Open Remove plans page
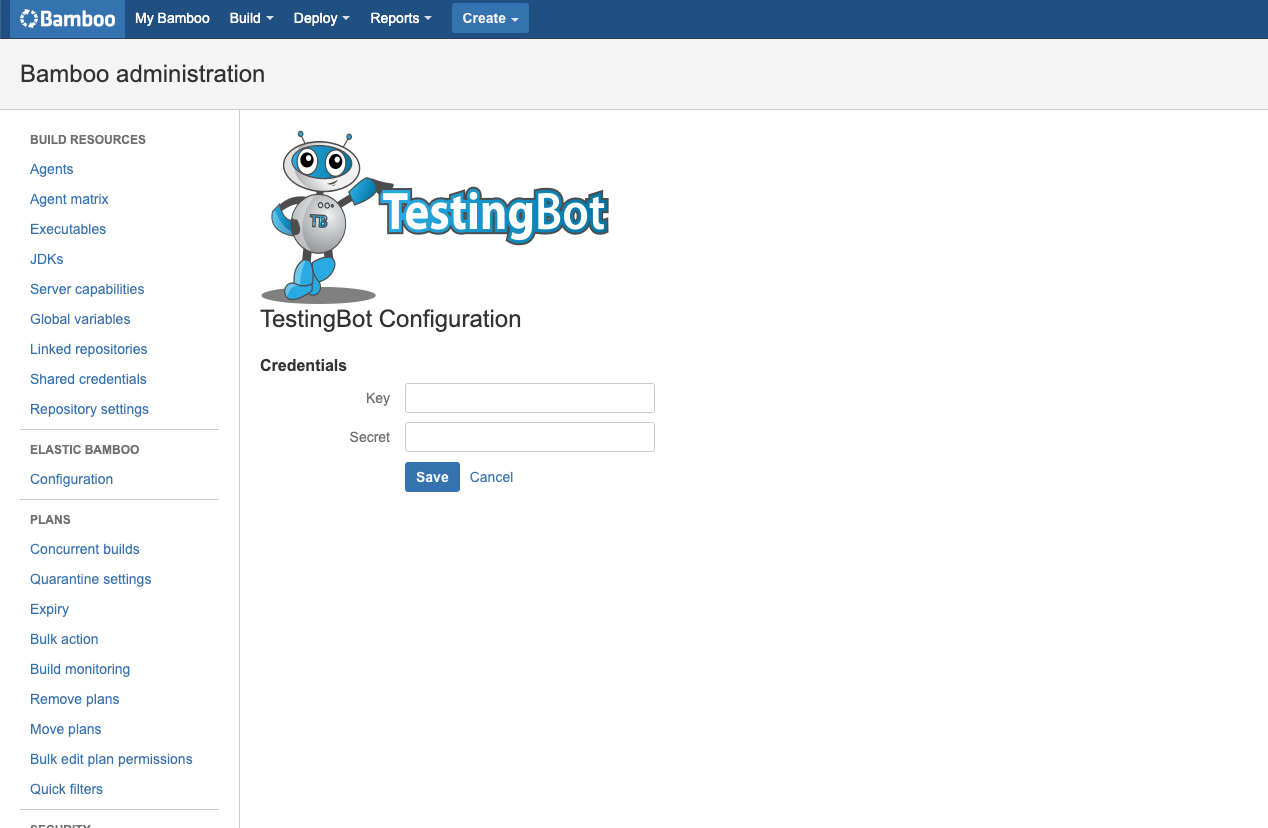Image resolution: width=1268 pixels, height=828 pixels. 75,699
